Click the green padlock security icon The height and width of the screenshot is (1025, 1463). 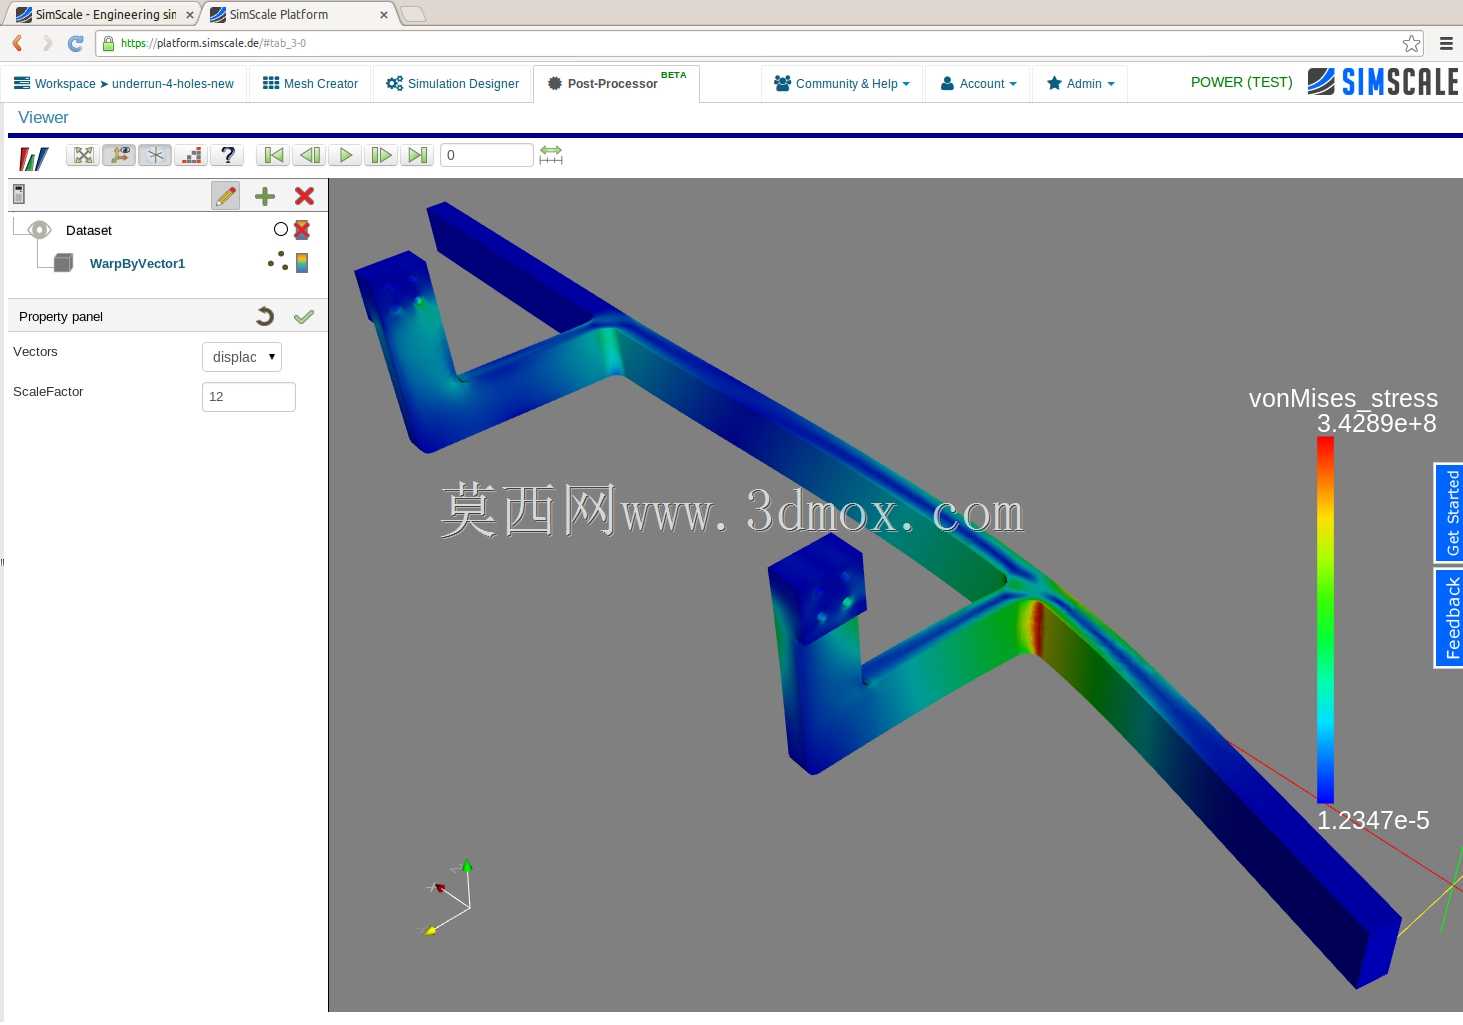click(108, 43)
